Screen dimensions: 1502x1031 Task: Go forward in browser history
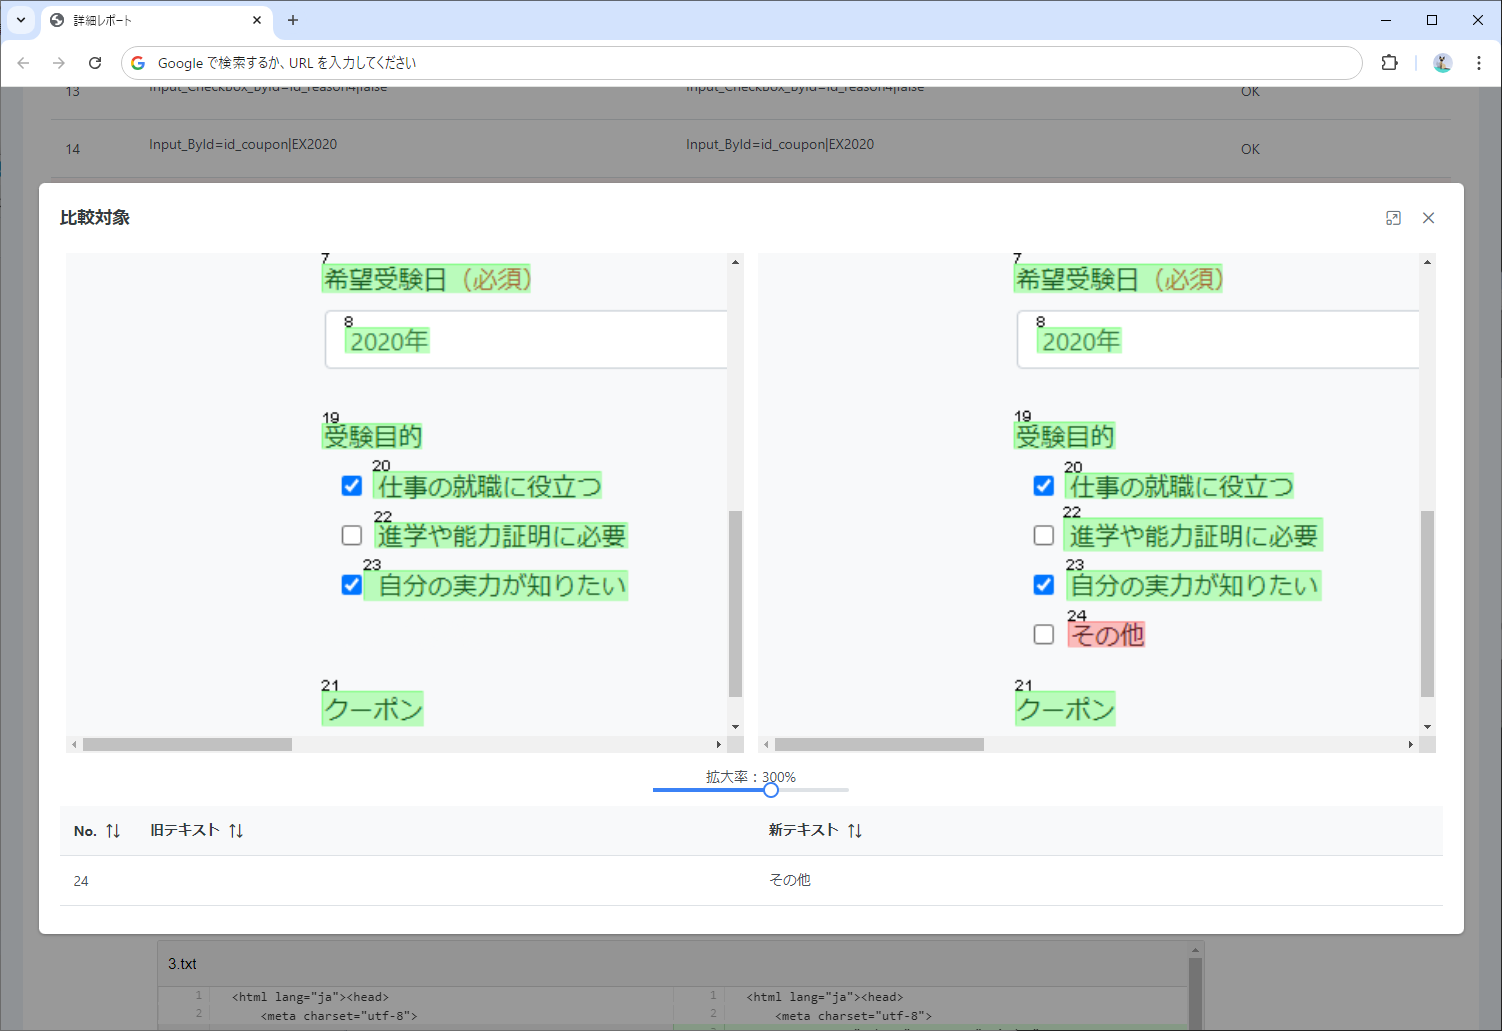(59, 63)
